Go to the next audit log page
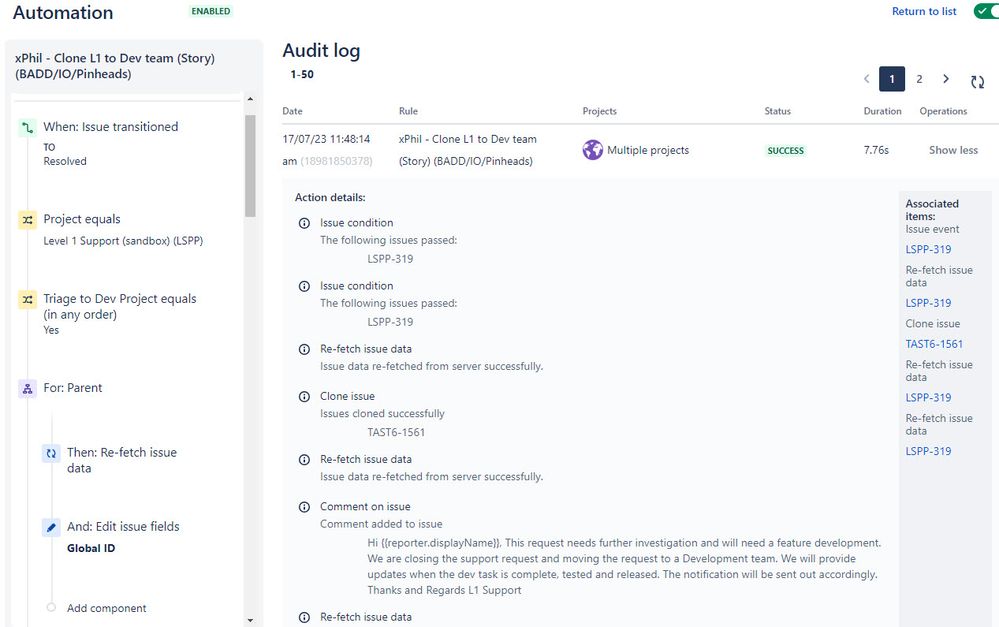 946,79
